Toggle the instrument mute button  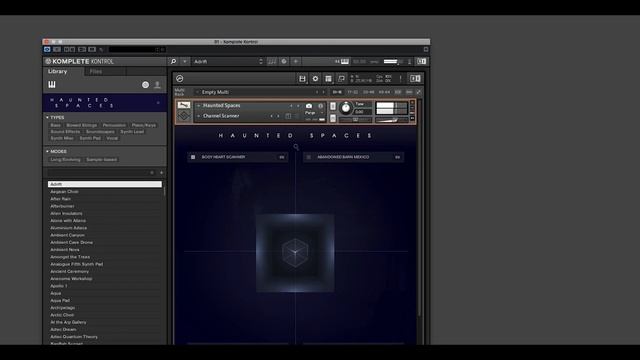[333, 118]
